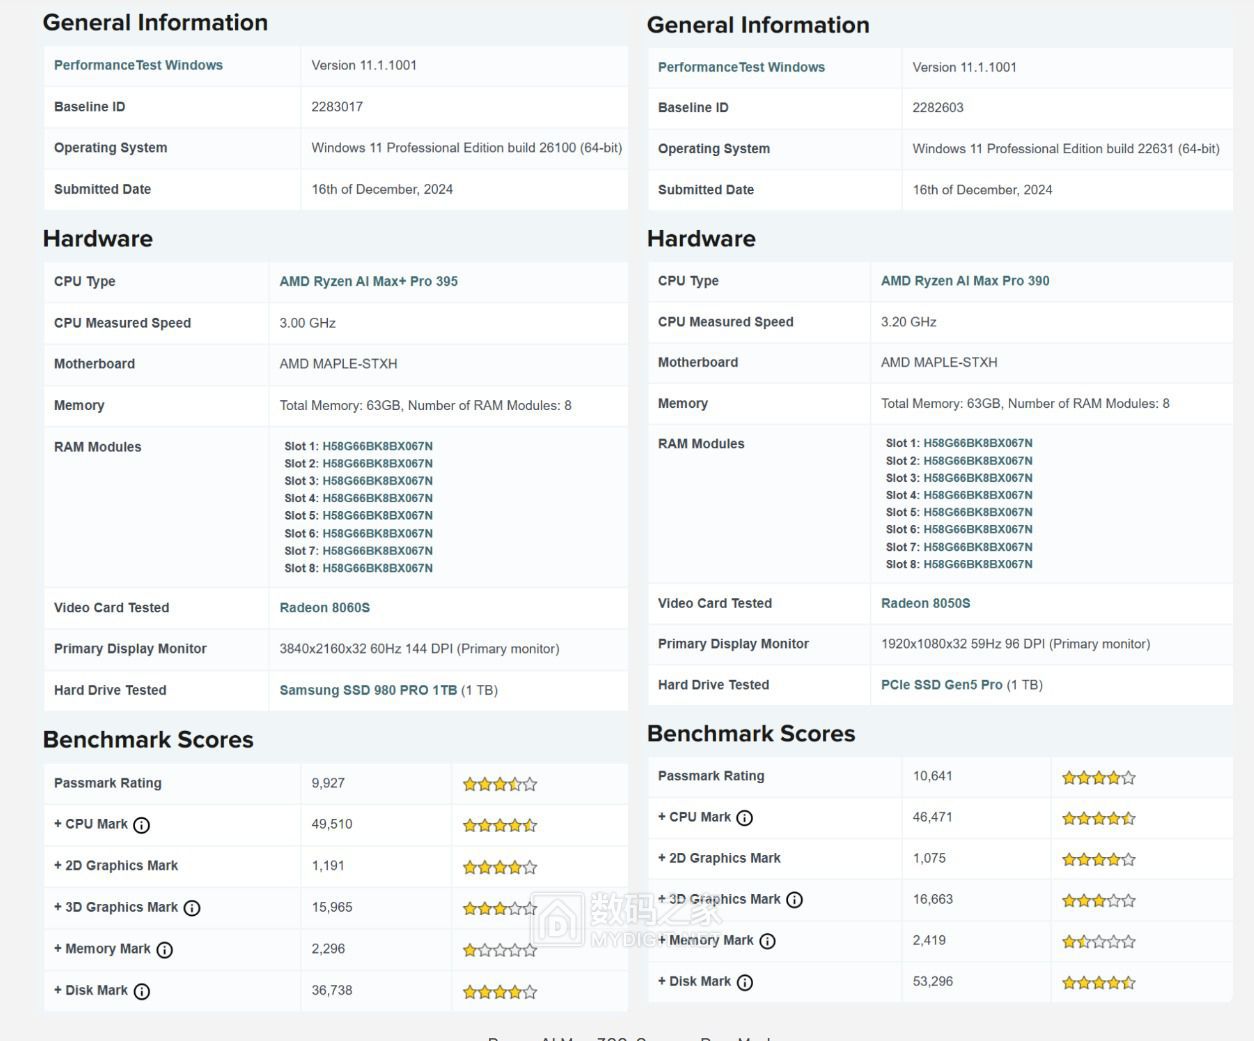Select Version 11.1.1001 for baseline 2282603
Image resolution: width=1254 pixels, height=1041 pixels.
(964, 67)
